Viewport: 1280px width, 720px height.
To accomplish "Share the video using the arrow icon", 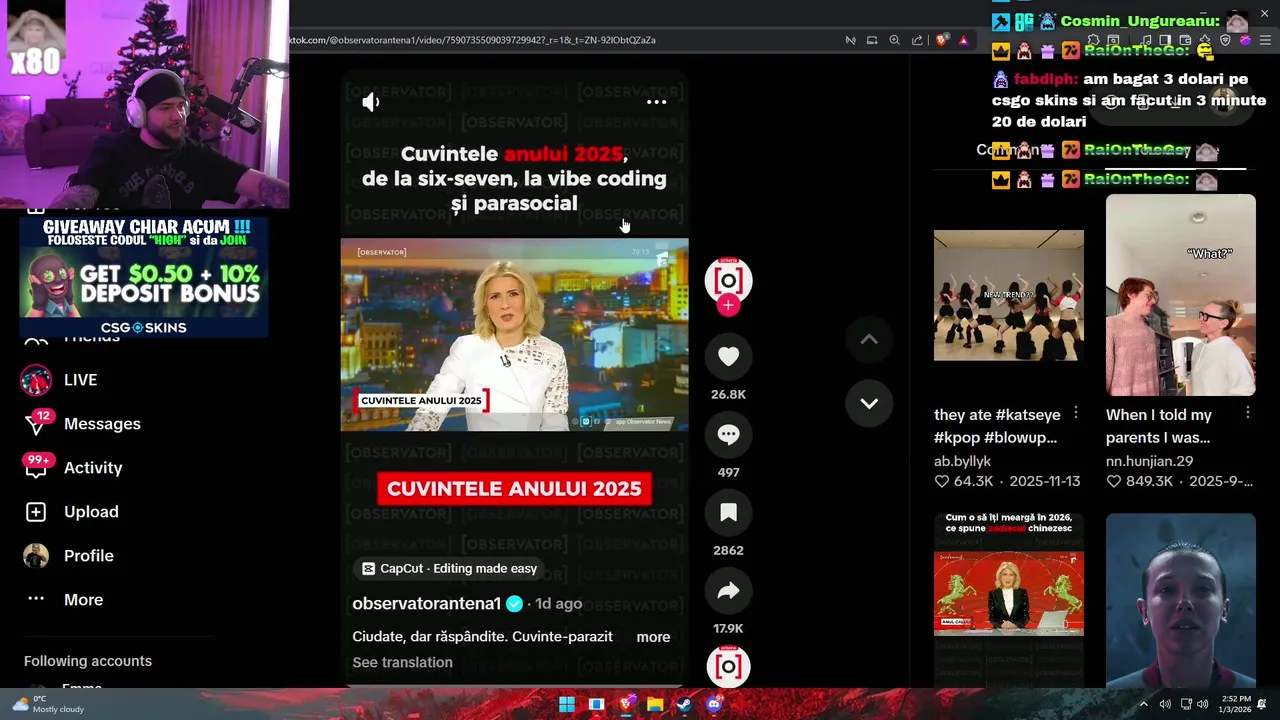I will coord(728,591).
